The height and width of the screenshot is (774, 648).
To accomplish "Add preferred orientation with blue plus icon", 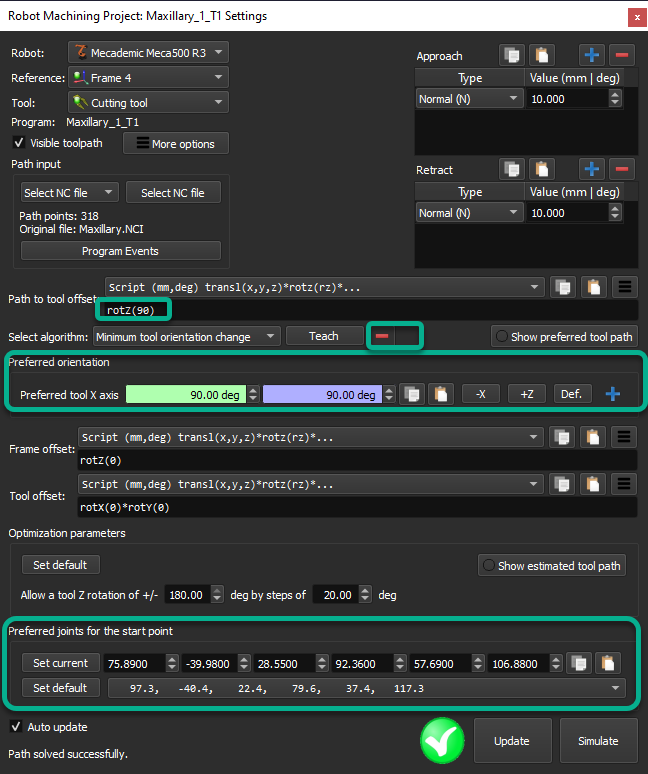I will pyautogui.click(x=612, y=394).
